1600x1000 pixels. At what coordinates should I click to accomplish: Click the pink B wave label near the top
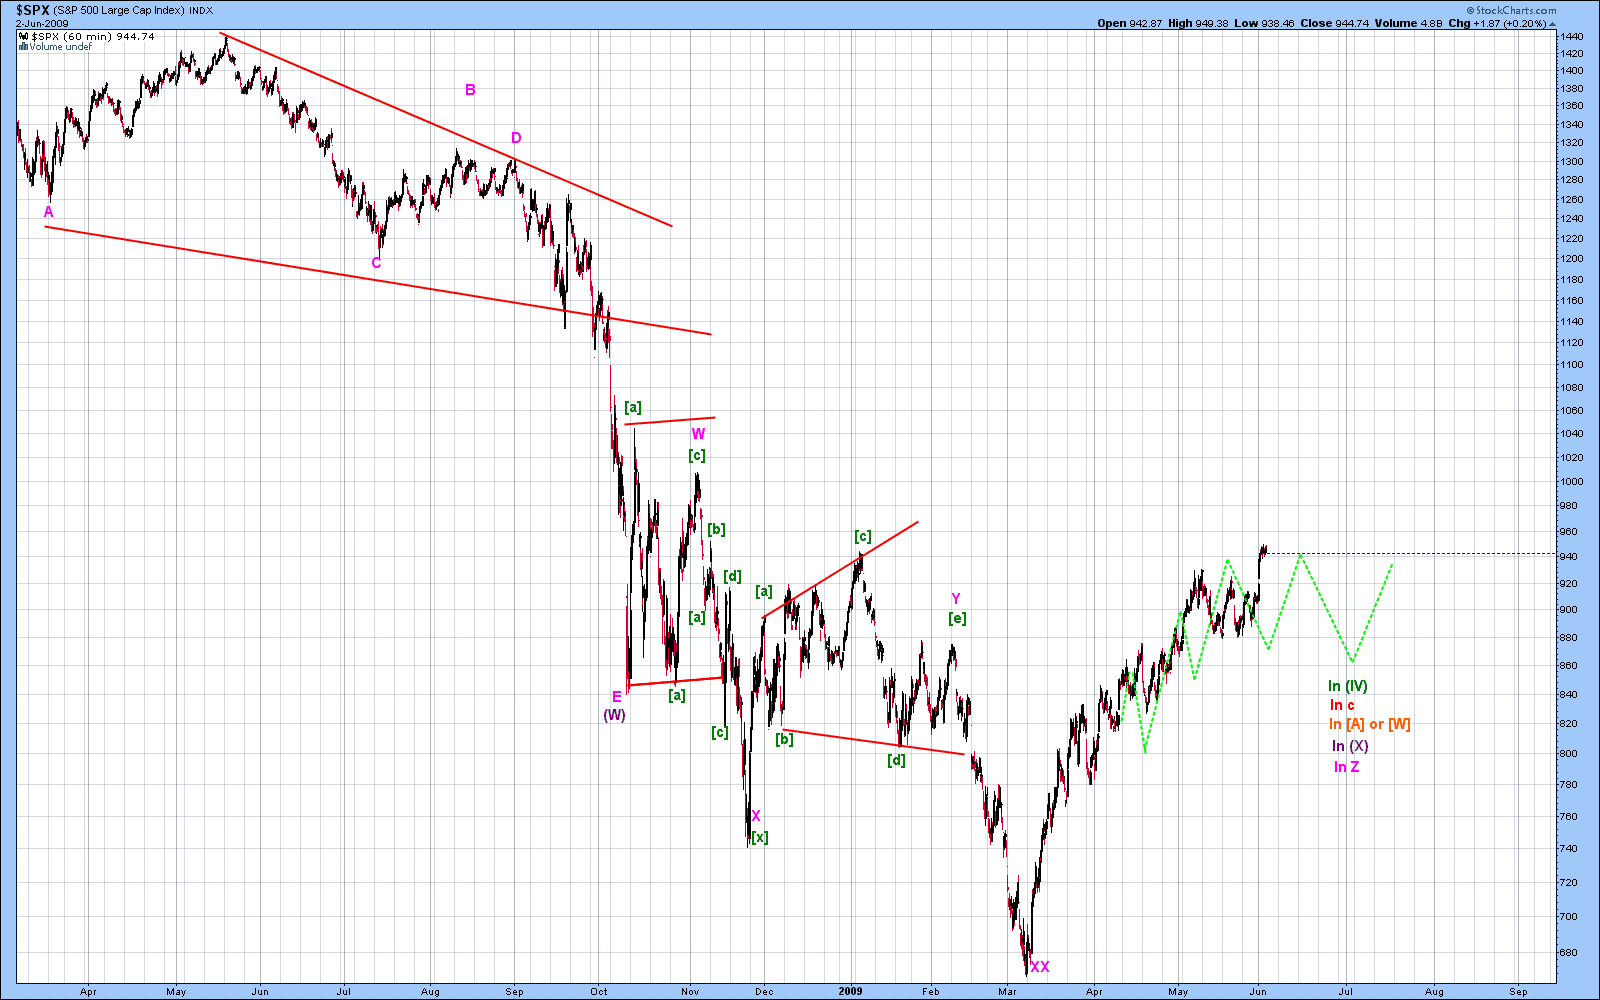coord(470,90)
